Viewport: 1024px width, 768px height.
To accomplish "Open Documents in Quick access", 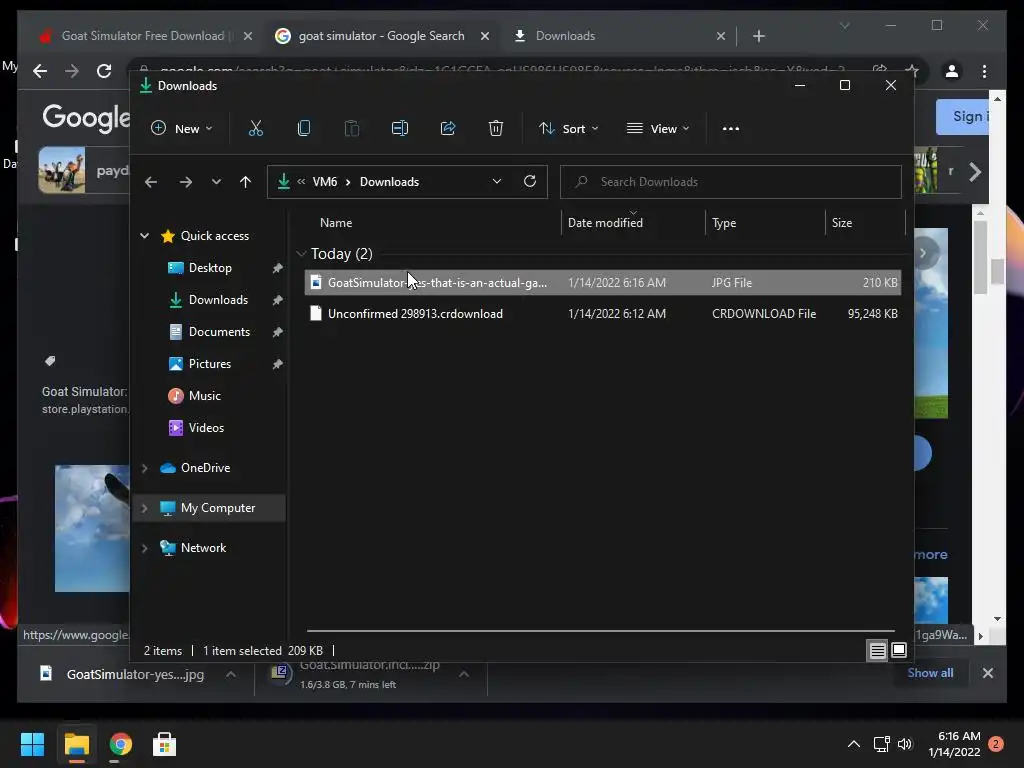I will coord(219,332).
